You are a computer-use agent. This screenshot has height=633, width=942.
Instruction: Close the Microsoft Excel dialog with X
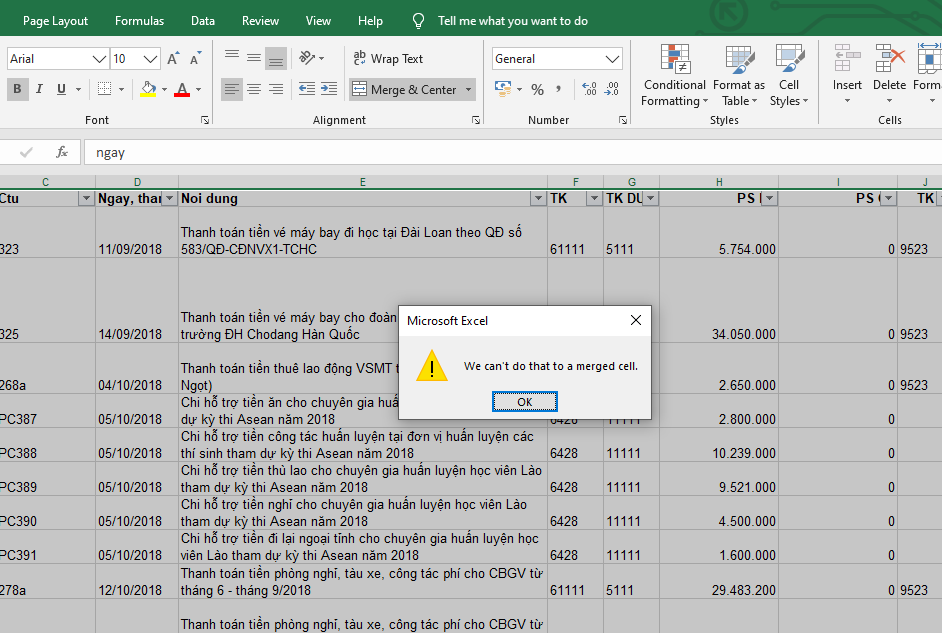pos(635,320)
